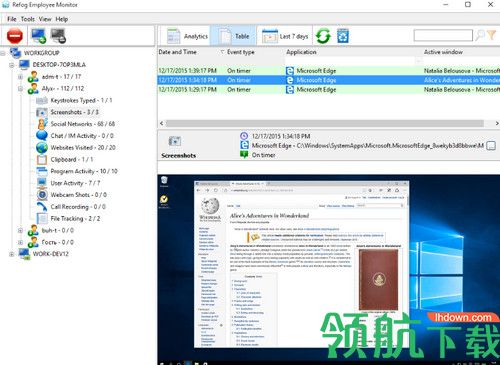Open the Last 7 days date filter
The image size is (500, 365).
pyautogui.click(x=285, y=36)
